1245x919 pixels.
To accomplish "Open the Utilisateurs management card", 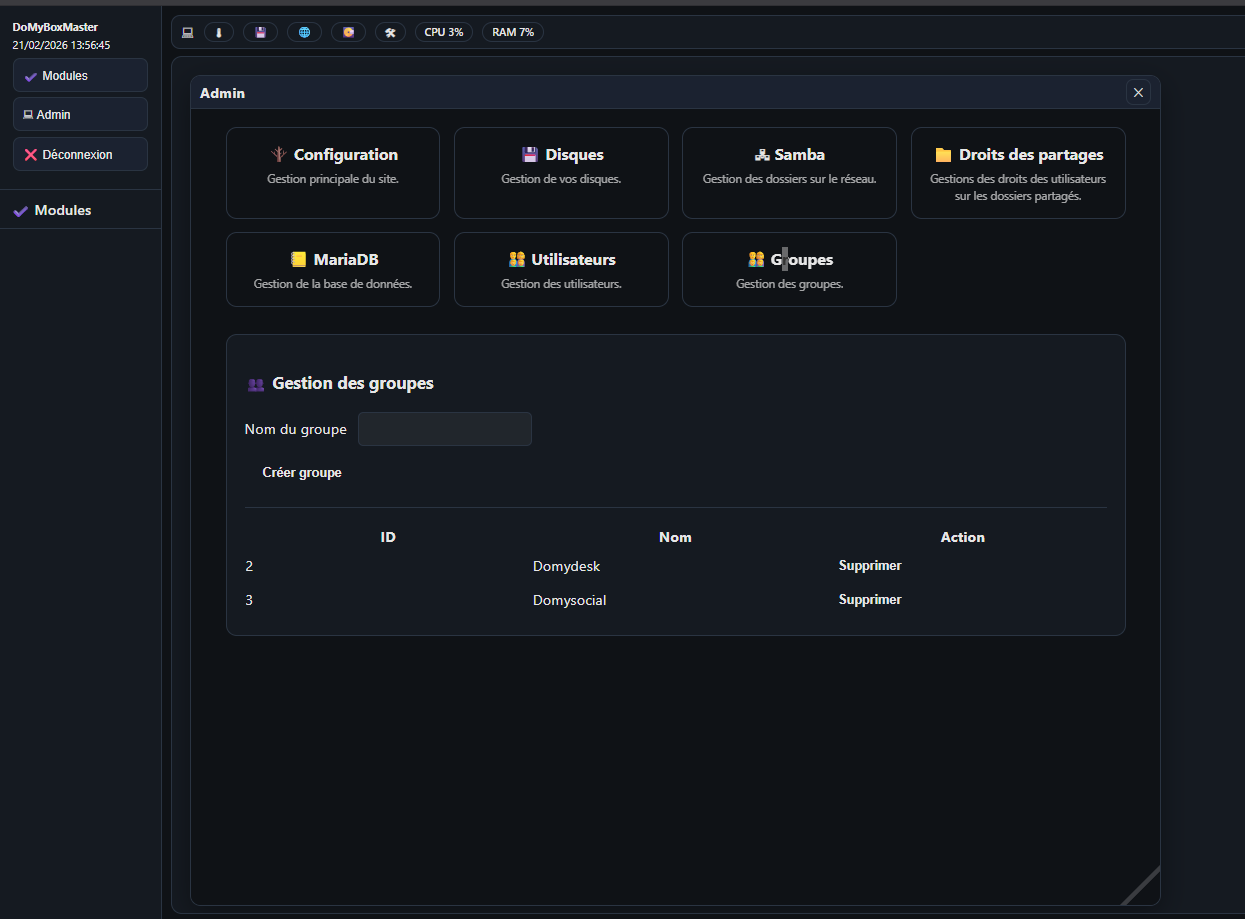I will pyautogui.click(x=561, y=269).
